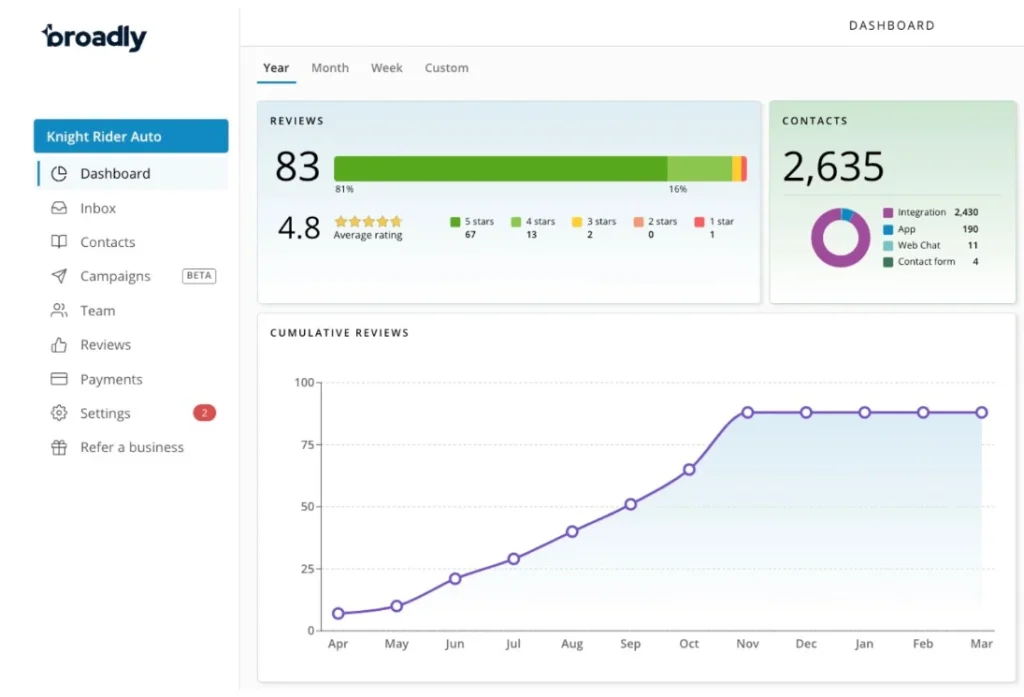Switch to the Month tab

(x=330, y=68)
